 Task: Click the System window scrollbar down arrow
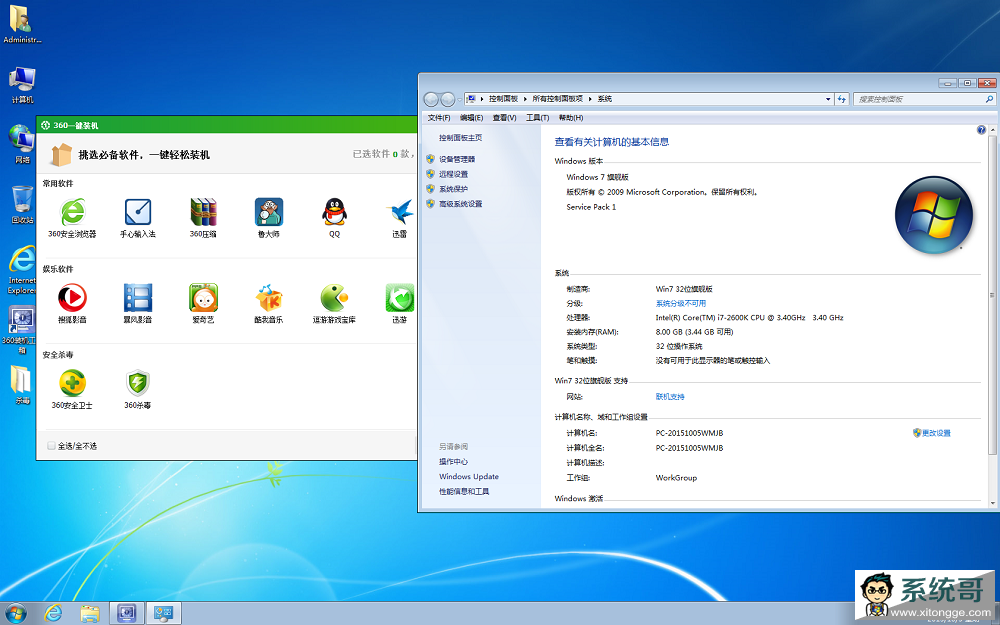point(992,503)
